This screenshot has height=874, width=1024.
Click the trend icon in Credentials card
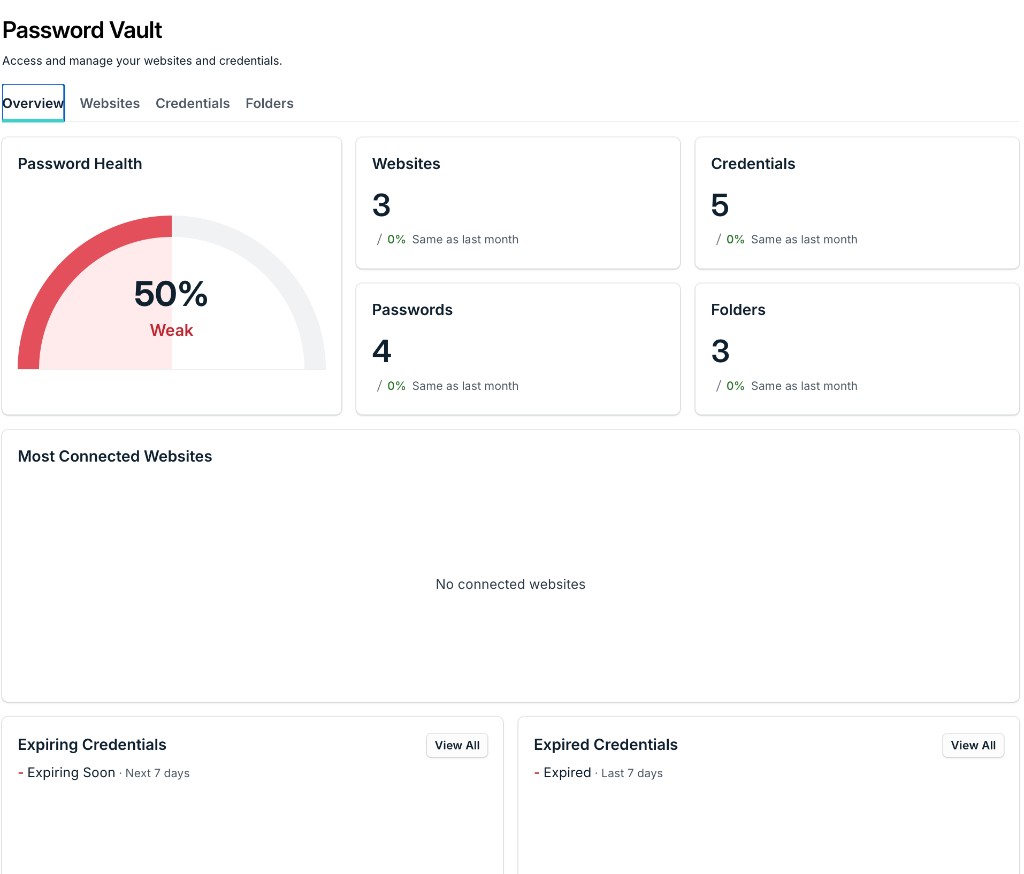coord(718,240)
